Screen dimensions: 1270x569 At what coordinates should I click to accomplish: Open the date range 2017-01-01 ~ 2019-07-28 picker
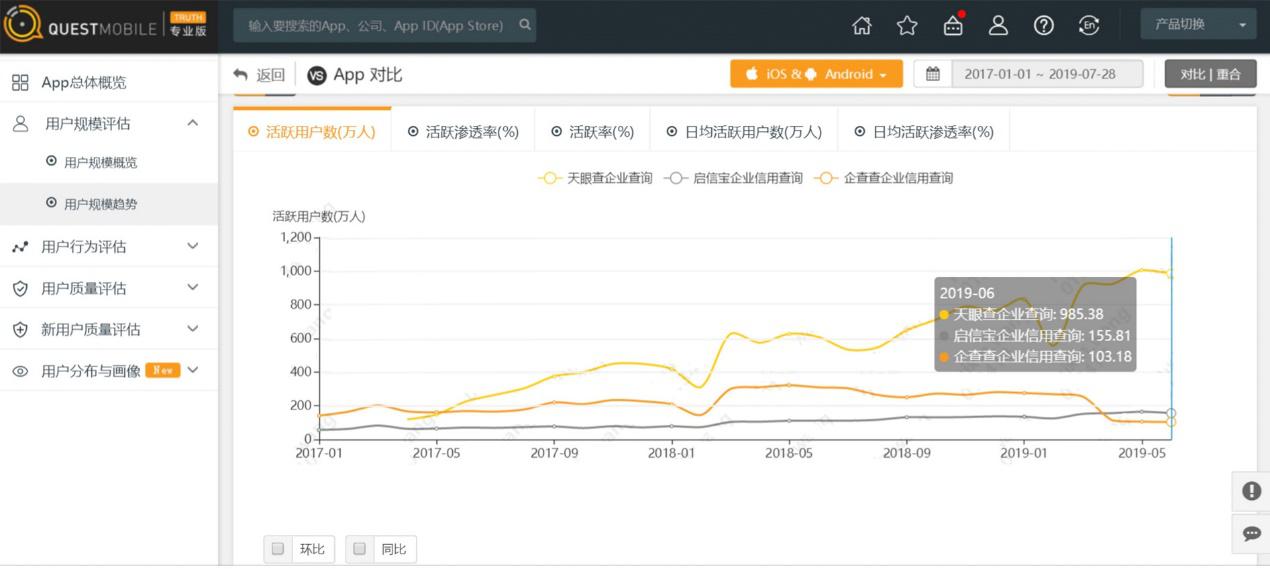pos(1047,74)
